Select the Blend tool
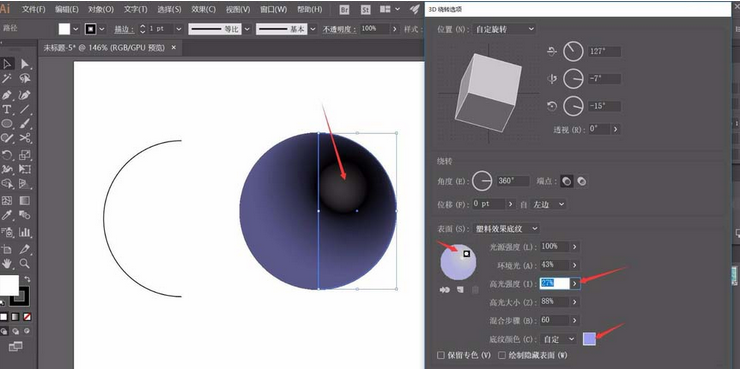The image size is (740, 369). pyautogui.click(x=25, y=216)
